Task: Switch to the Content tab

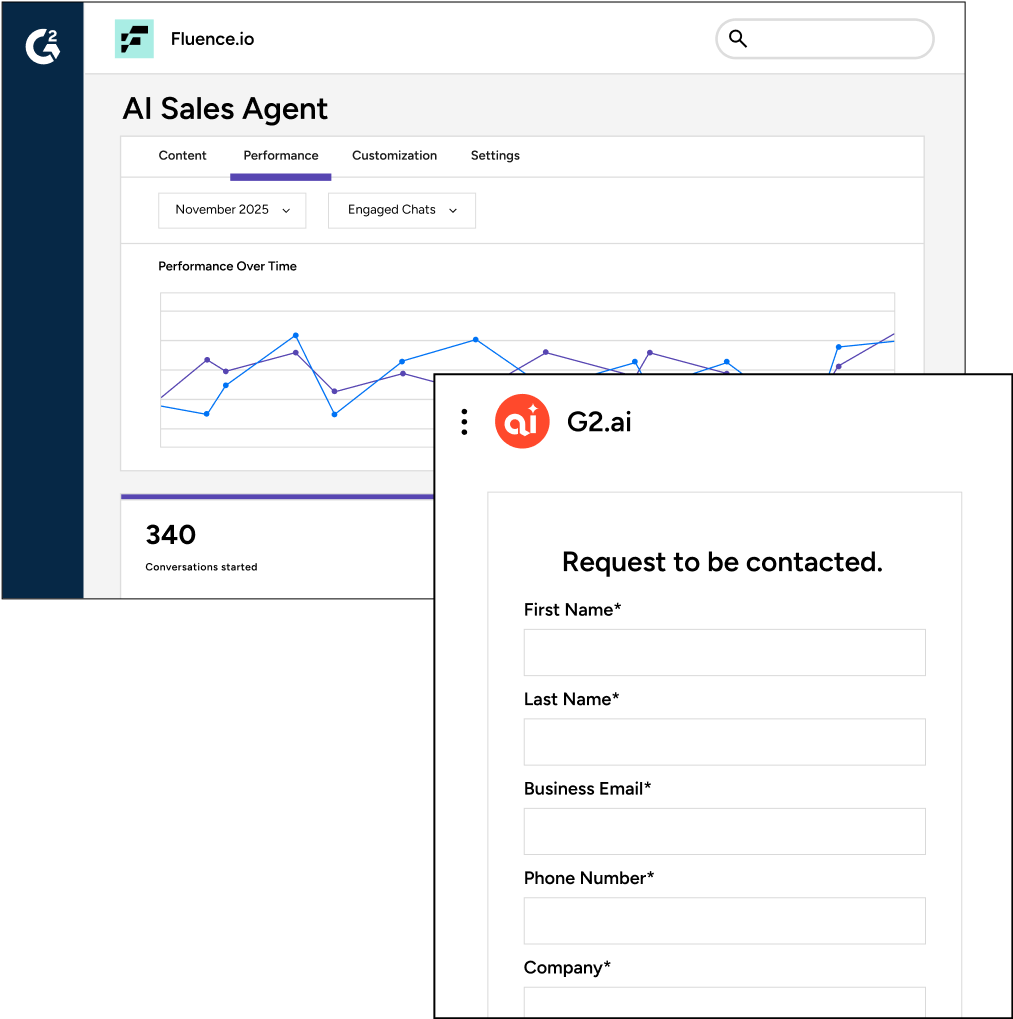Action: click(x=182, y=156)
